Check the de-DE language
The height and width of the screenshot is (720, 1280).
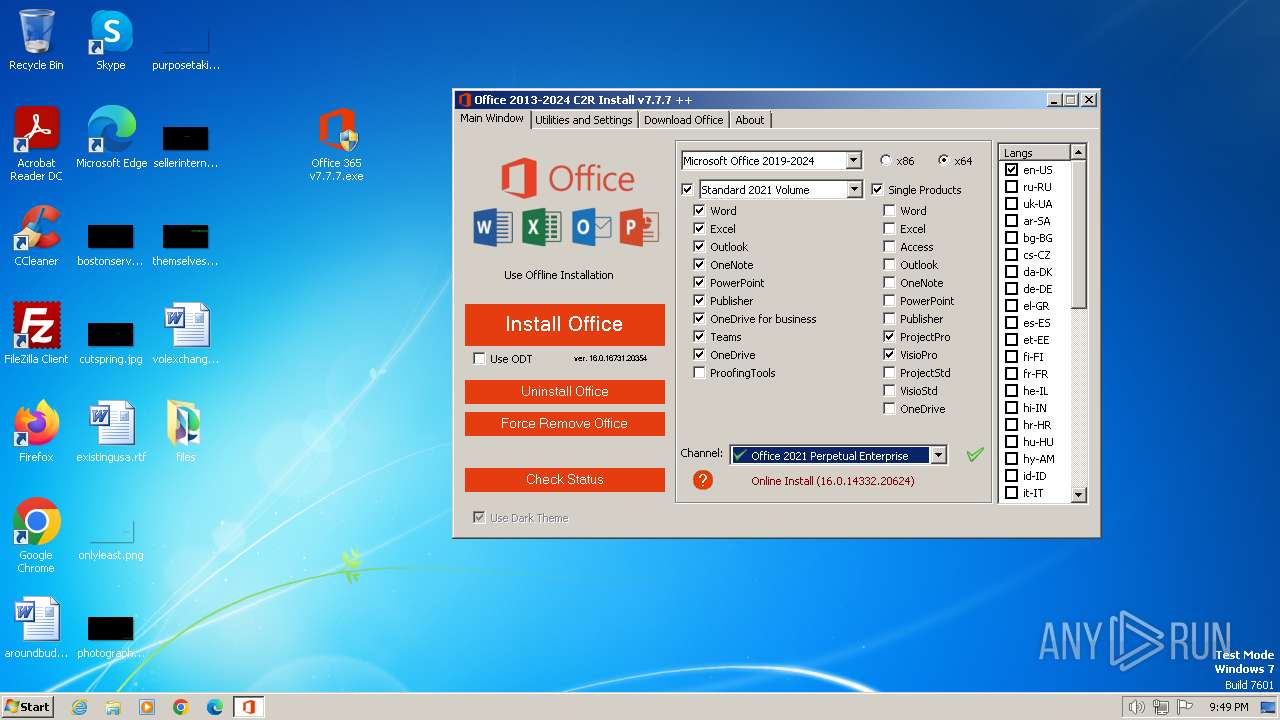point(1011,289)
